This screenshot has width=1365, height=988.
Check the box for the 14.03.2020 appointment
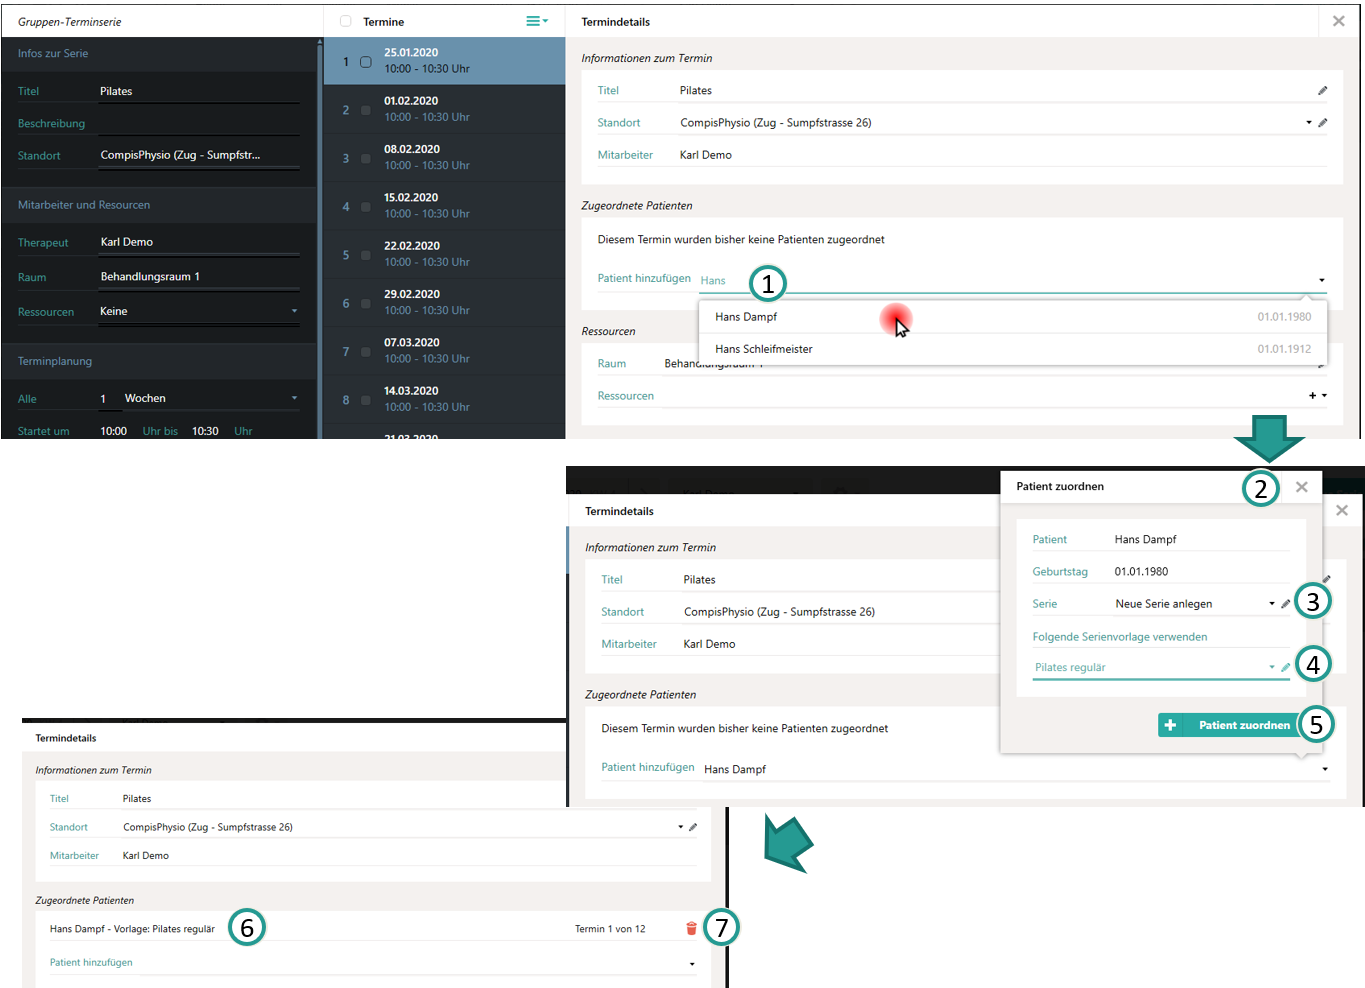(365, 400)
